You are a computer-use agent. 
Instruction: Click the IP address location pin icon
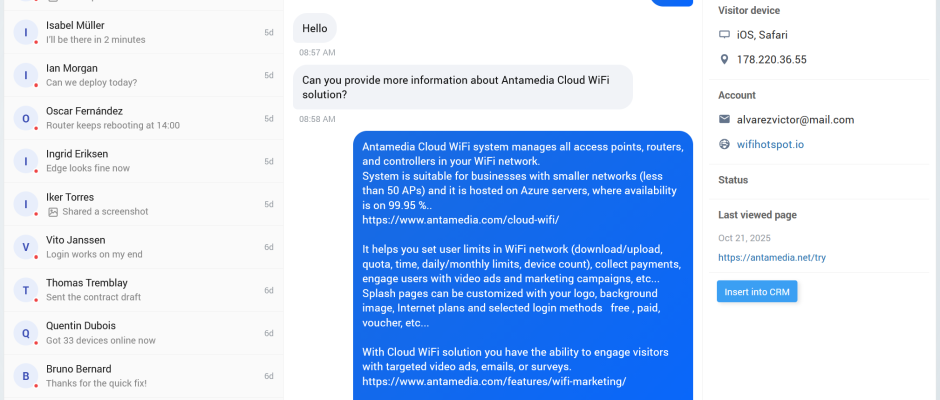[724, 60]
